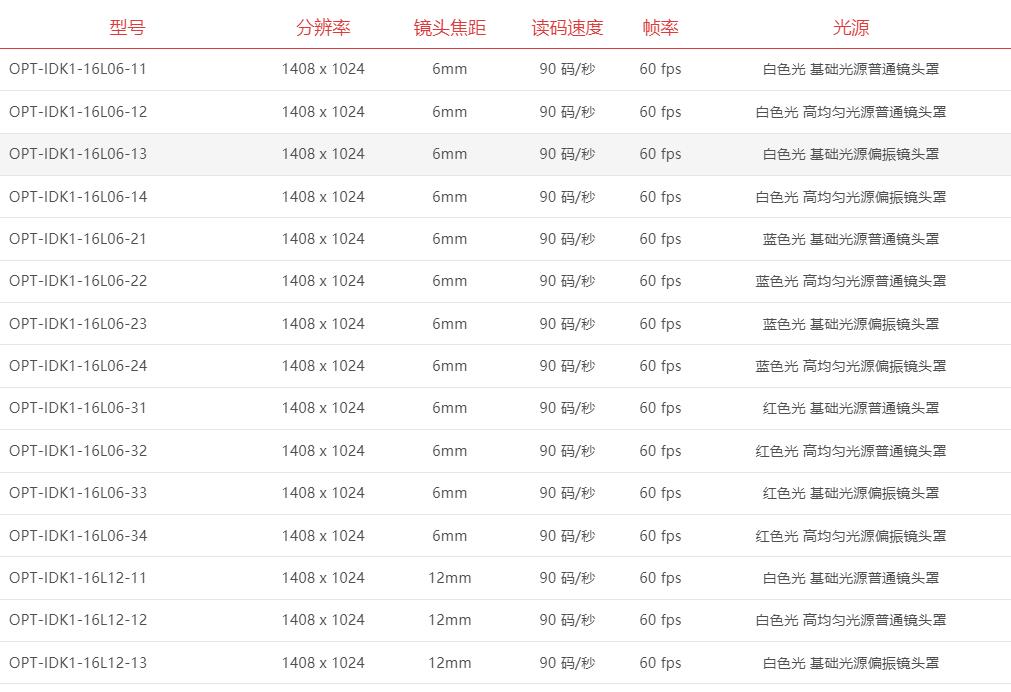Select model OPT-IDK1-16L12-11
The image size is (1011, 692).
tap(78, 578)
